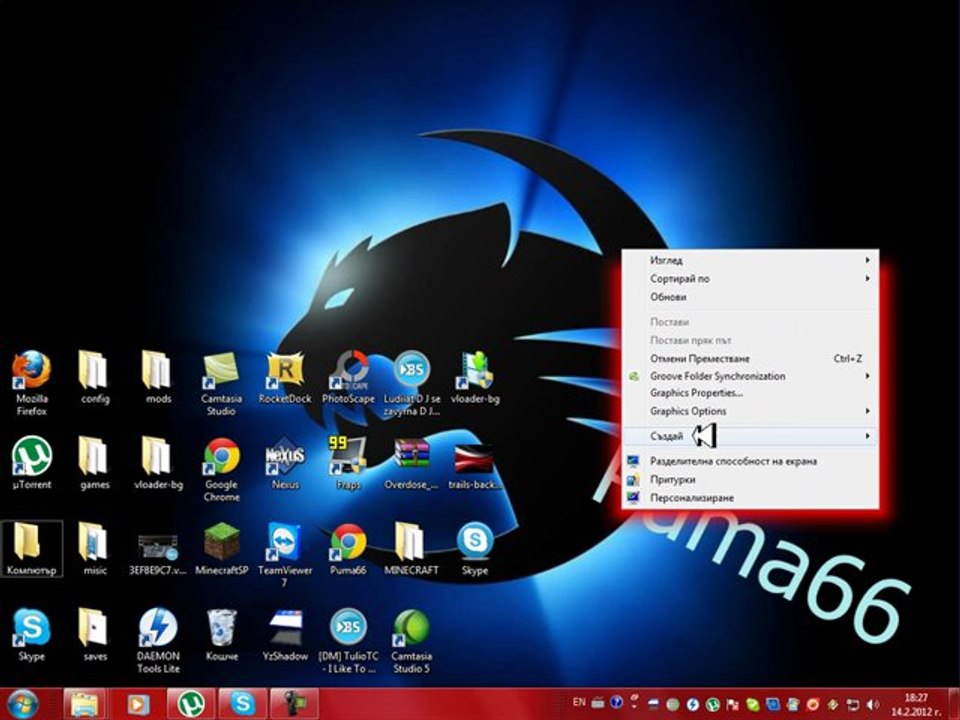
Task: Click the [DM] TulioTC - I Like To file
Action: pyautogui.click(x=348, y=640)
